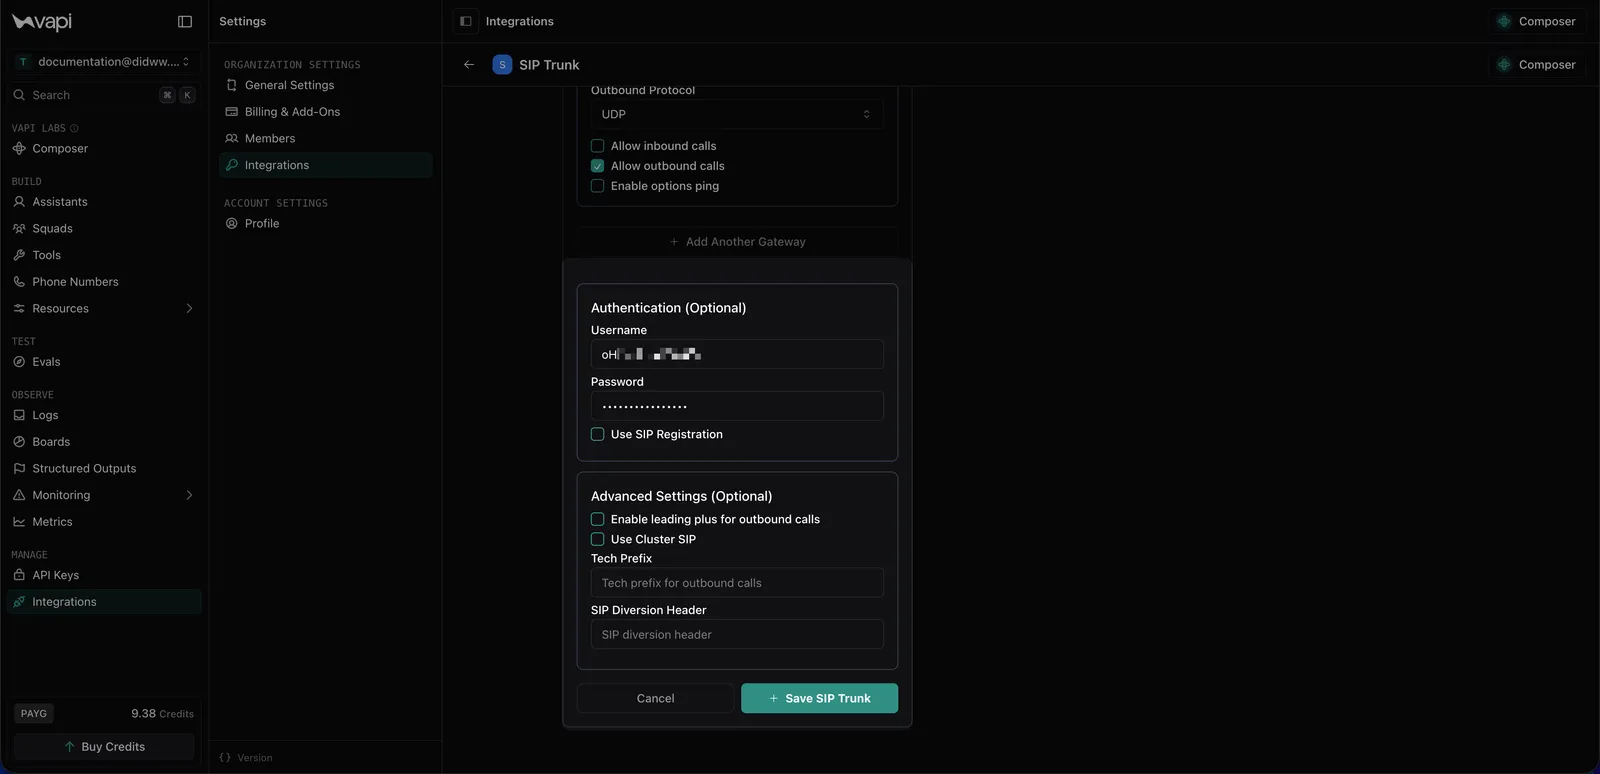Click the Version label in footer
This screenshot has height=774, width=1600.
(255, 758)
